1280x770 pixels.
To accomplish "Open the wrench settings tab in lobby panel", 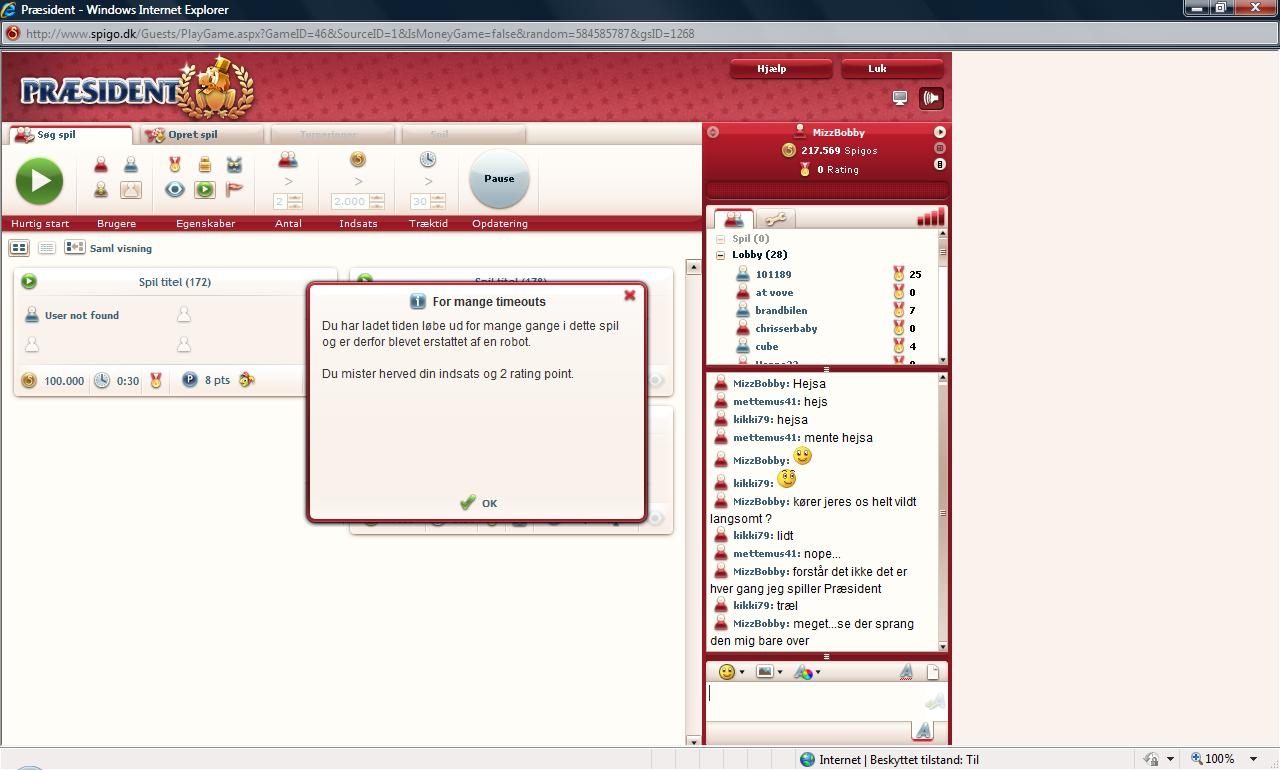I will coord(775,219).
